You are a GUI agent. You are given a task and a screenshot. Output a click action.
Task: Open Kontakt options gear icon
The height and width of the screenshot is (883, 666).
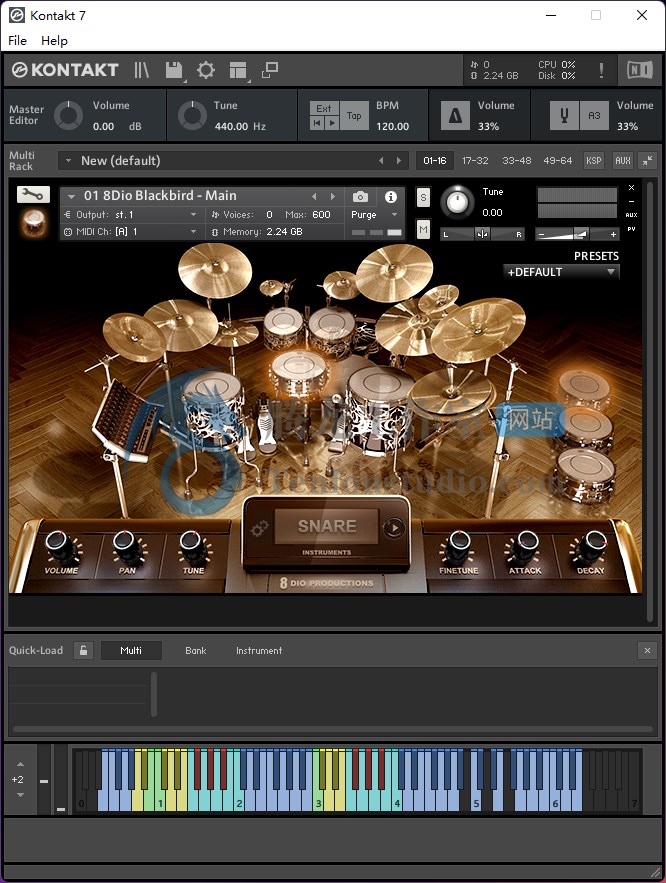(205, 70)
